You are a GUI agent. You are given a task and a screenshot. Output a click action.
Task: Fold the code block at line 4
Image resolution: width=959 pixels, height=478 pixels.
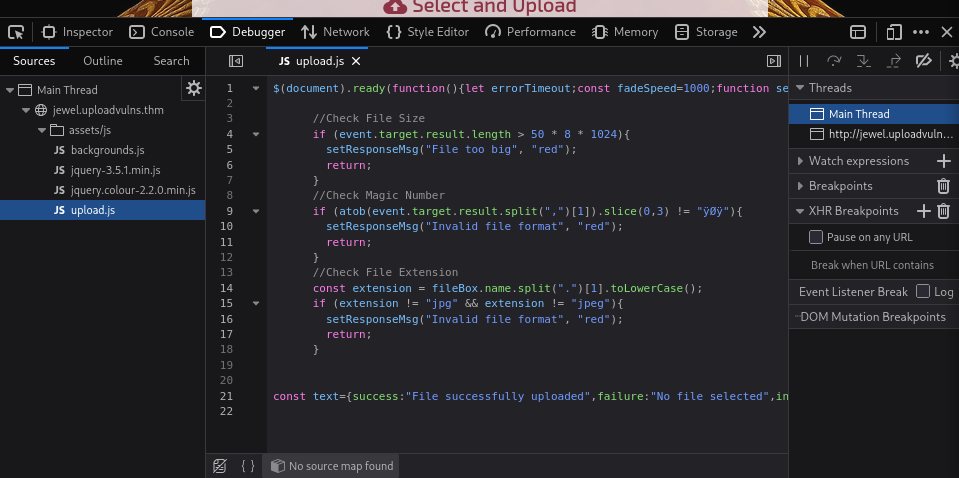coord(256,134)
